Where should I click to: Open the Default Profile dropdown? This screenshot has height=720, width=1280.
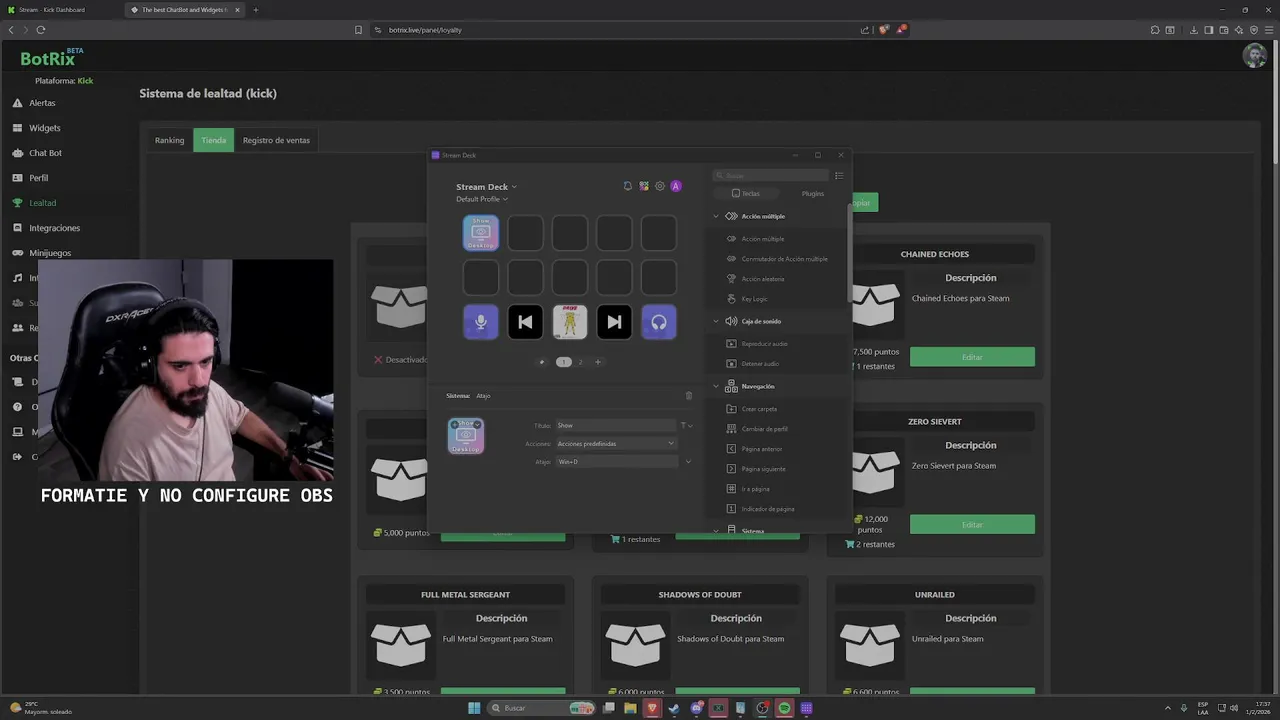pyautogui.click(x=482, y=199)
